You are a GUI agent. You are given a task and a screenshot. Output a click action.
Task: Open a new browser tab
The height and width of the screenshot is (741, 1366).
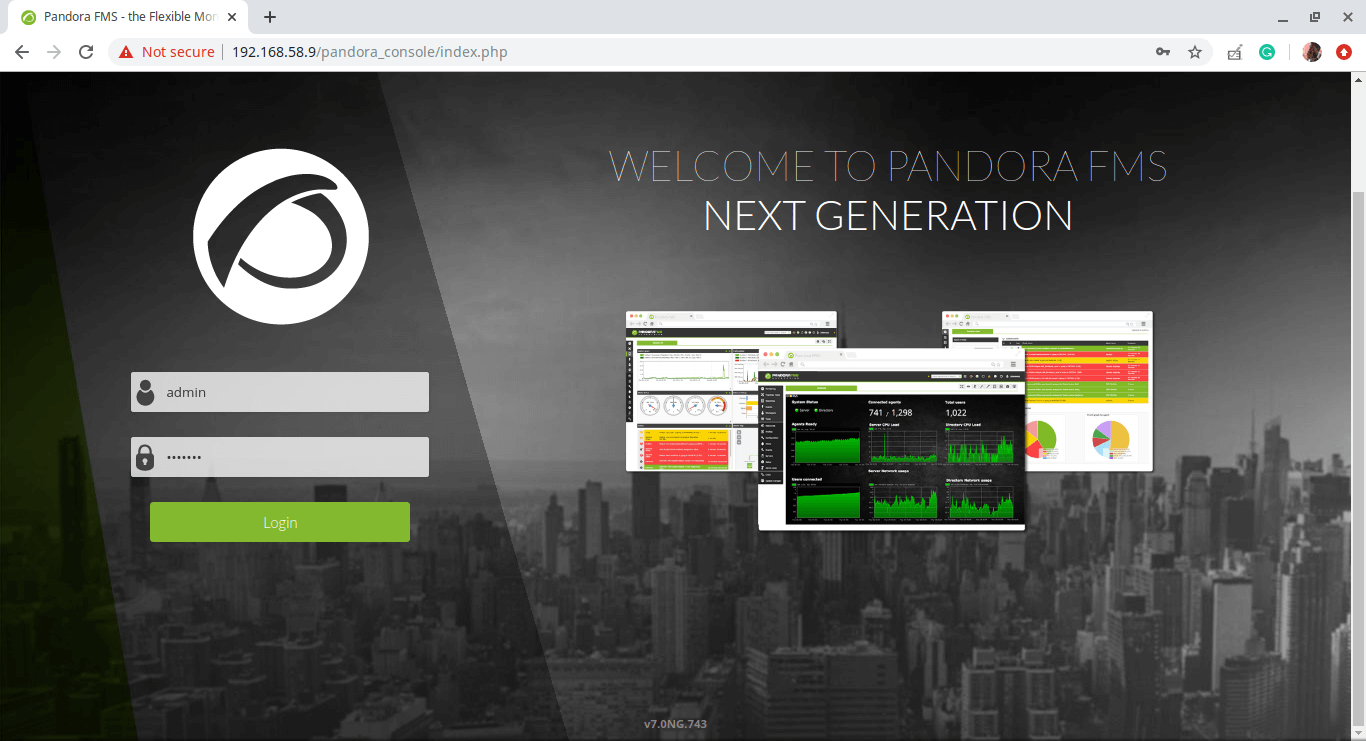[x=270, y=17]
